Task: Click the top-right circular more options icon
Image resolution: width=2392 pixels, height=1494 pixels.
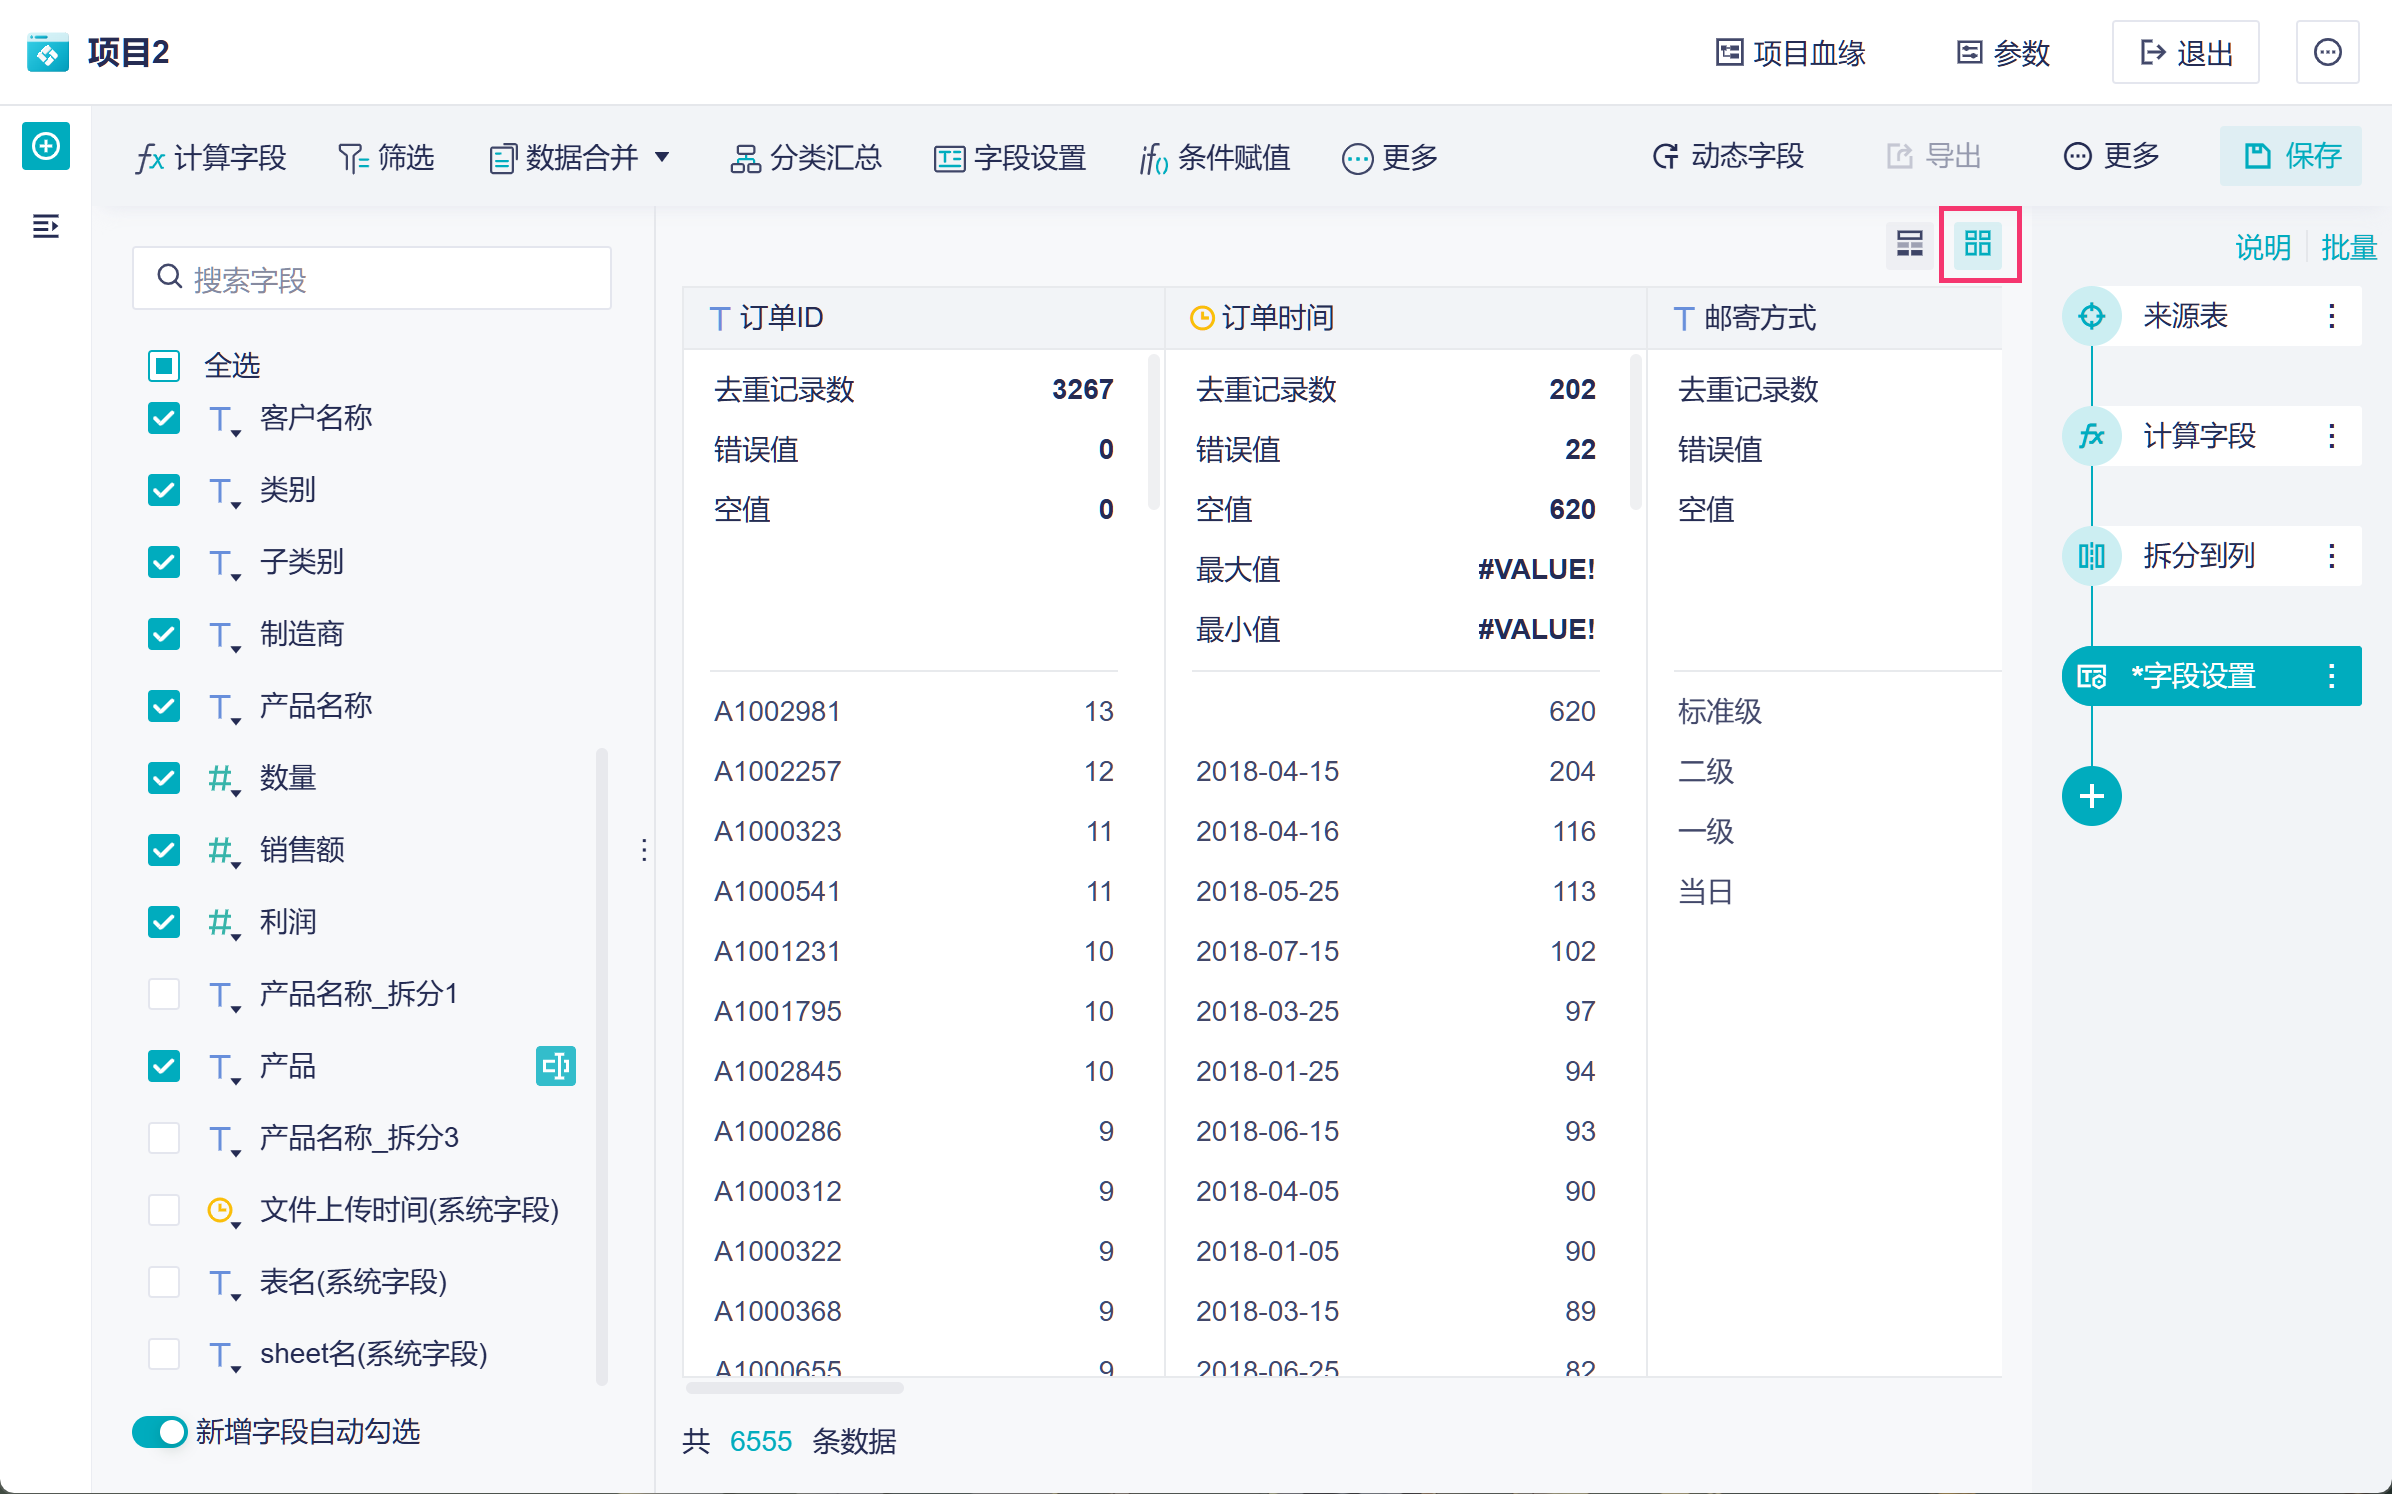Action: 2327,52
